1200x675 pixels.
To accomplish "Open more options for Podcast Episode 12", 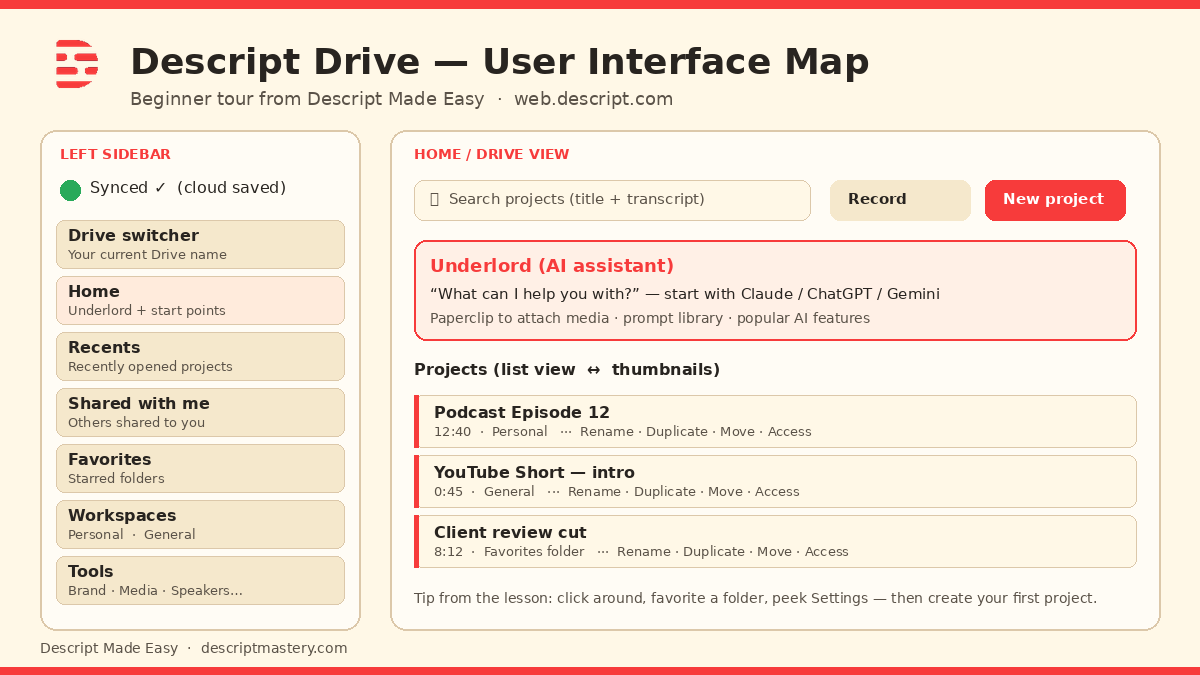I will click(x=566, y=432).
